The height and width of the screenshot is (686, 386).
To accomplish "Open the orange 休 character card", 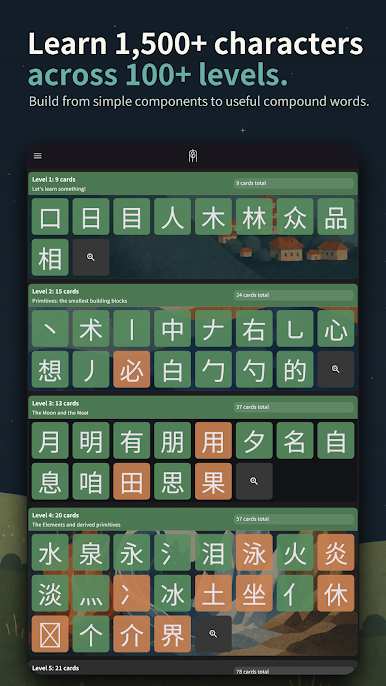I will [x=336, y=593].
